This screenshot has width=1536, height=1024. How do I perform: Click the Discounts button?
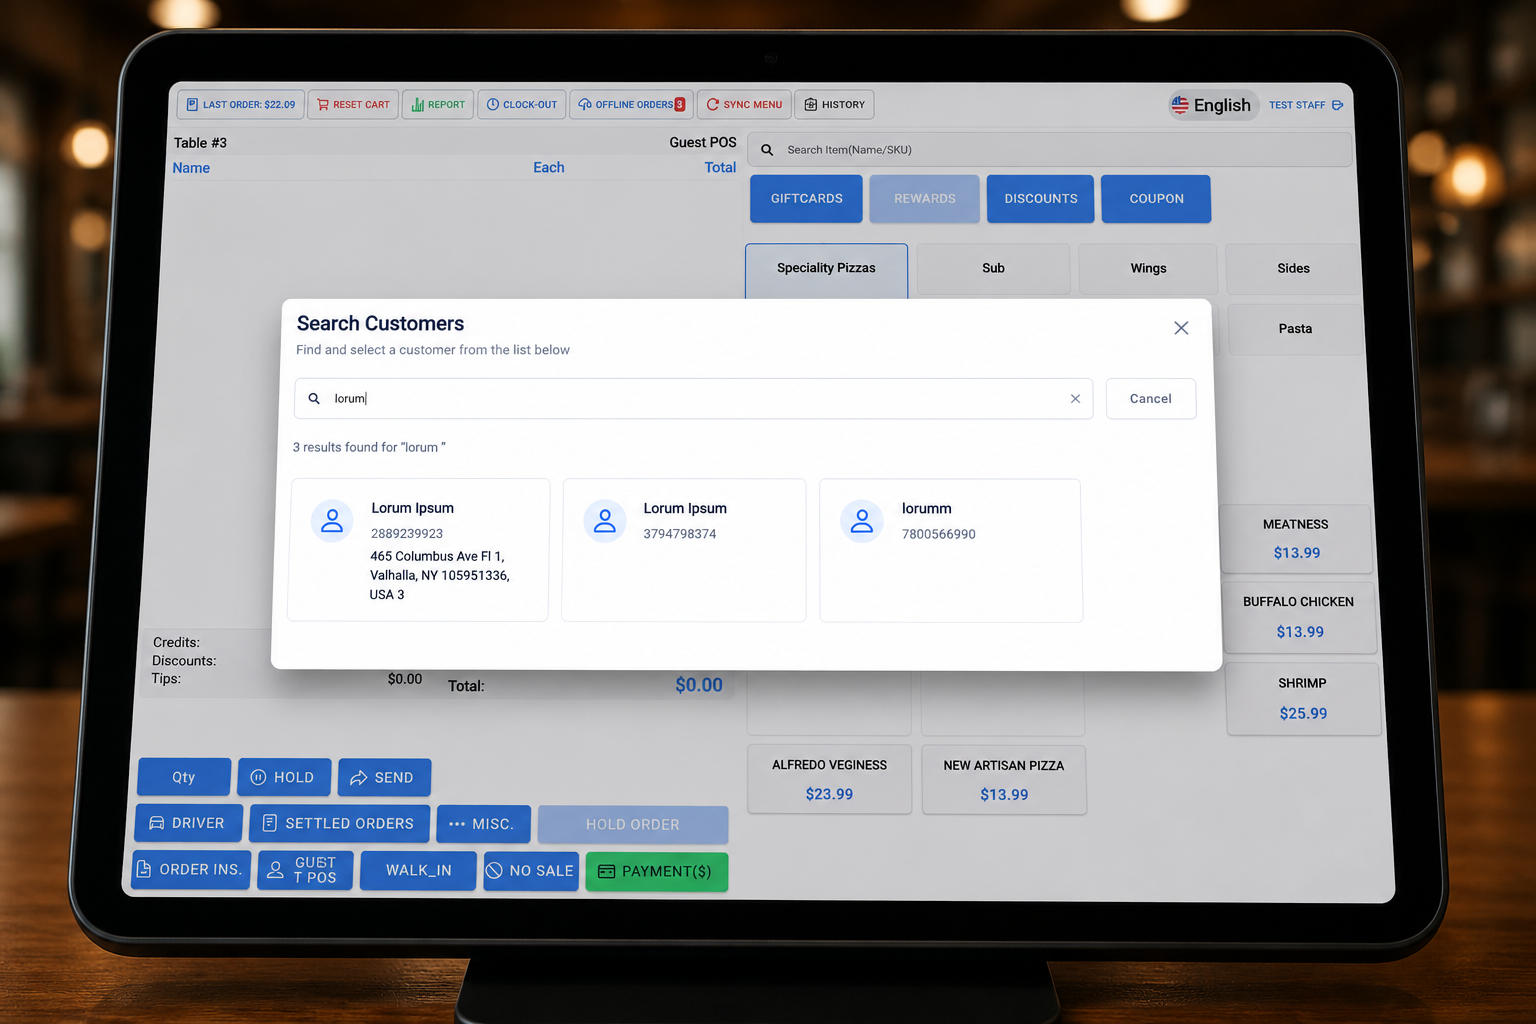coord(1040,199)
